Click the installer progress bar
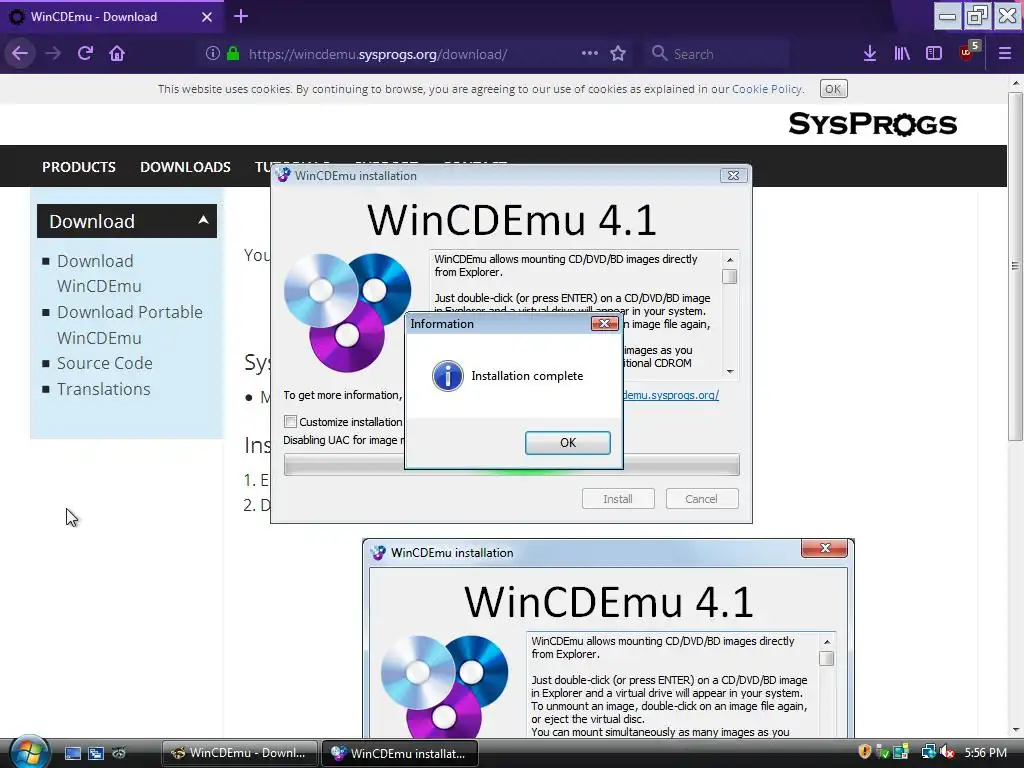The image size is (1024, 768). tap(511, 465)
